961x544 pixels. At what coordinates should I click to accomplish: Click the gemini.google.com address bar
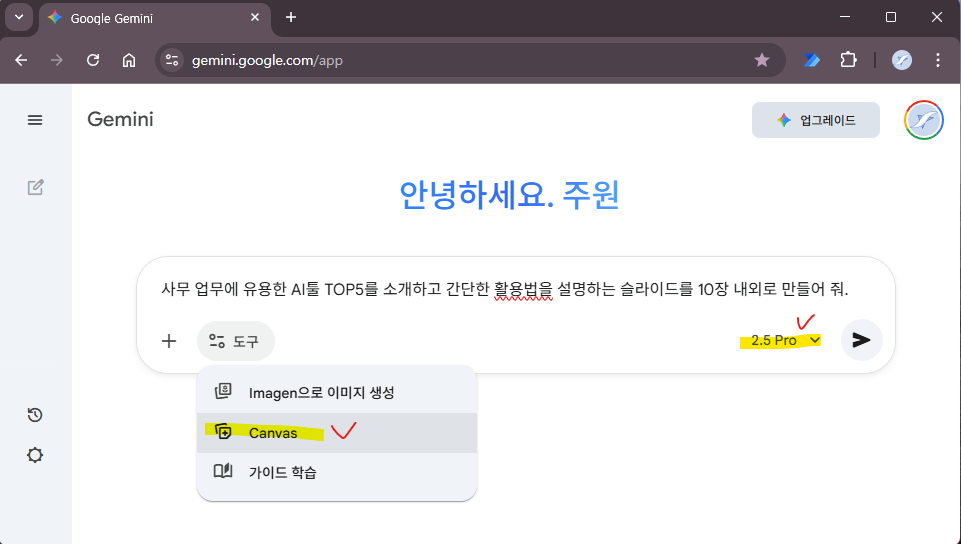[x=450, y=60]
